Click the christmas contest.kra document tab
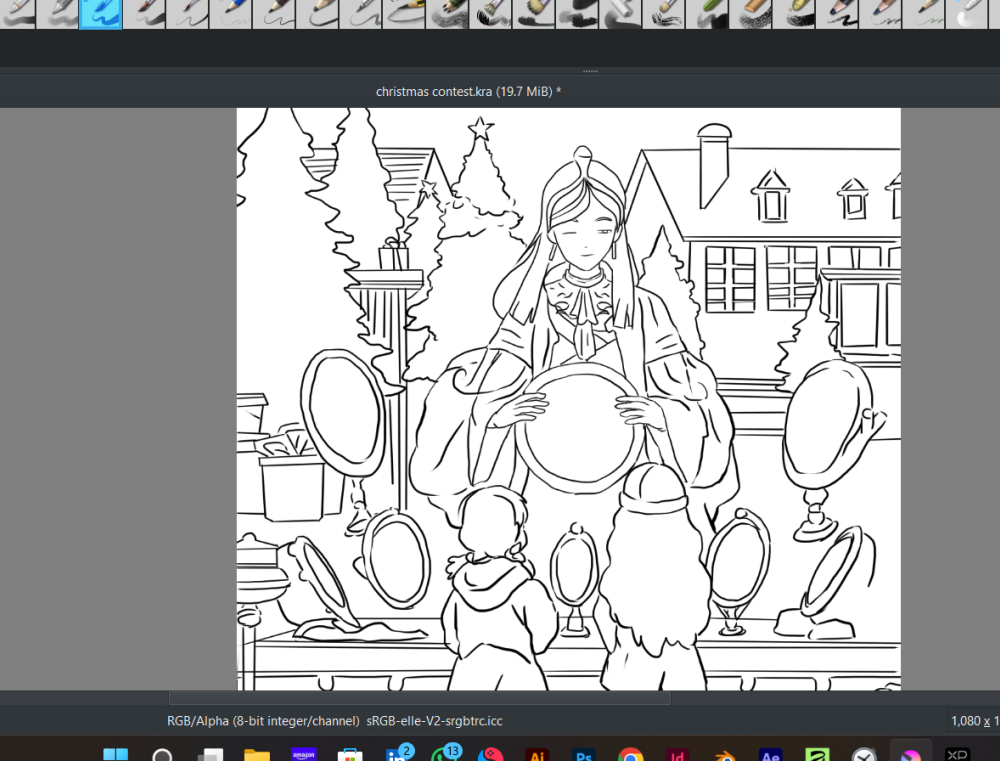This screenshot has height=761, width=1000. pos(468,91)
